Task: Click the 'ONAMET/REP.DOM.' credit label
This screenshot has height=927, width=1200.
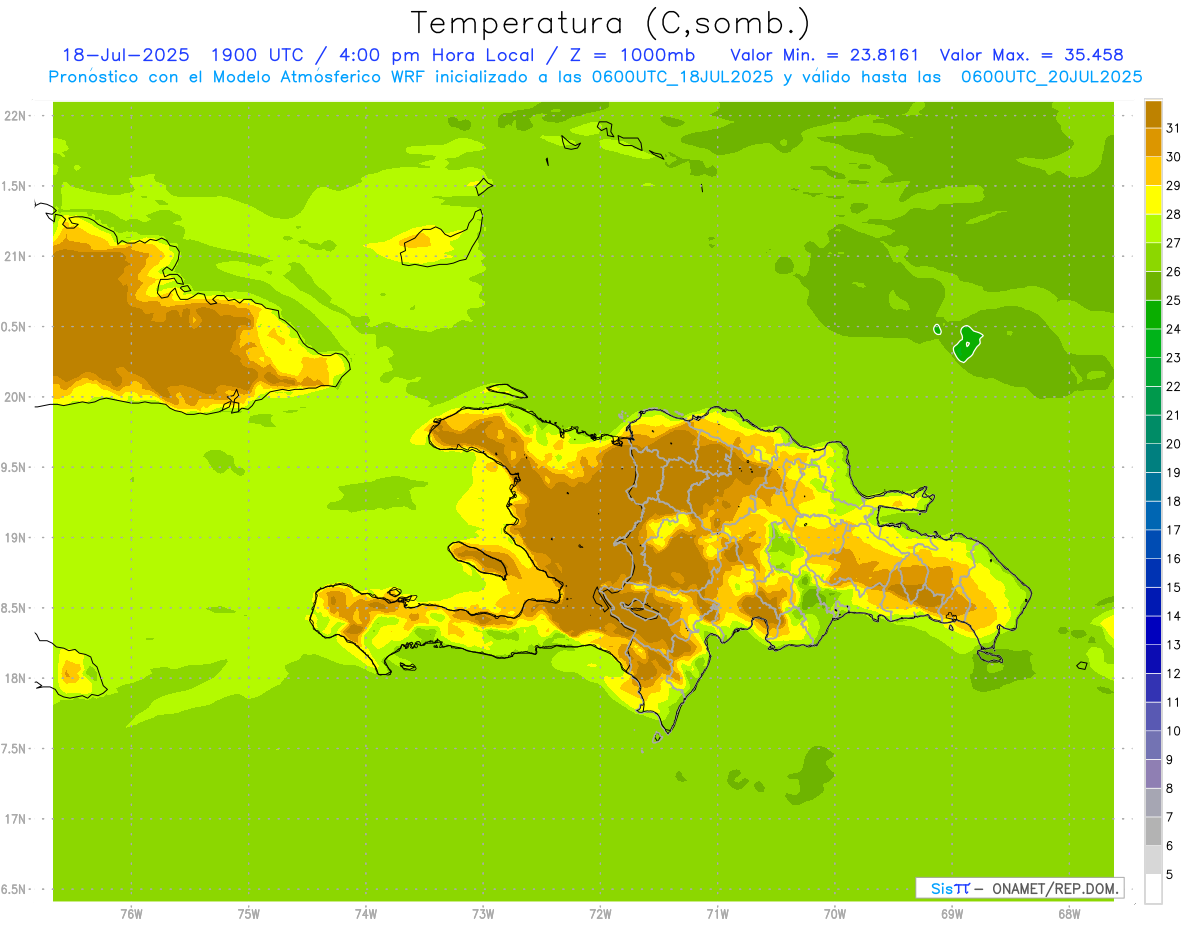Action: click(x=1054, y=888)
